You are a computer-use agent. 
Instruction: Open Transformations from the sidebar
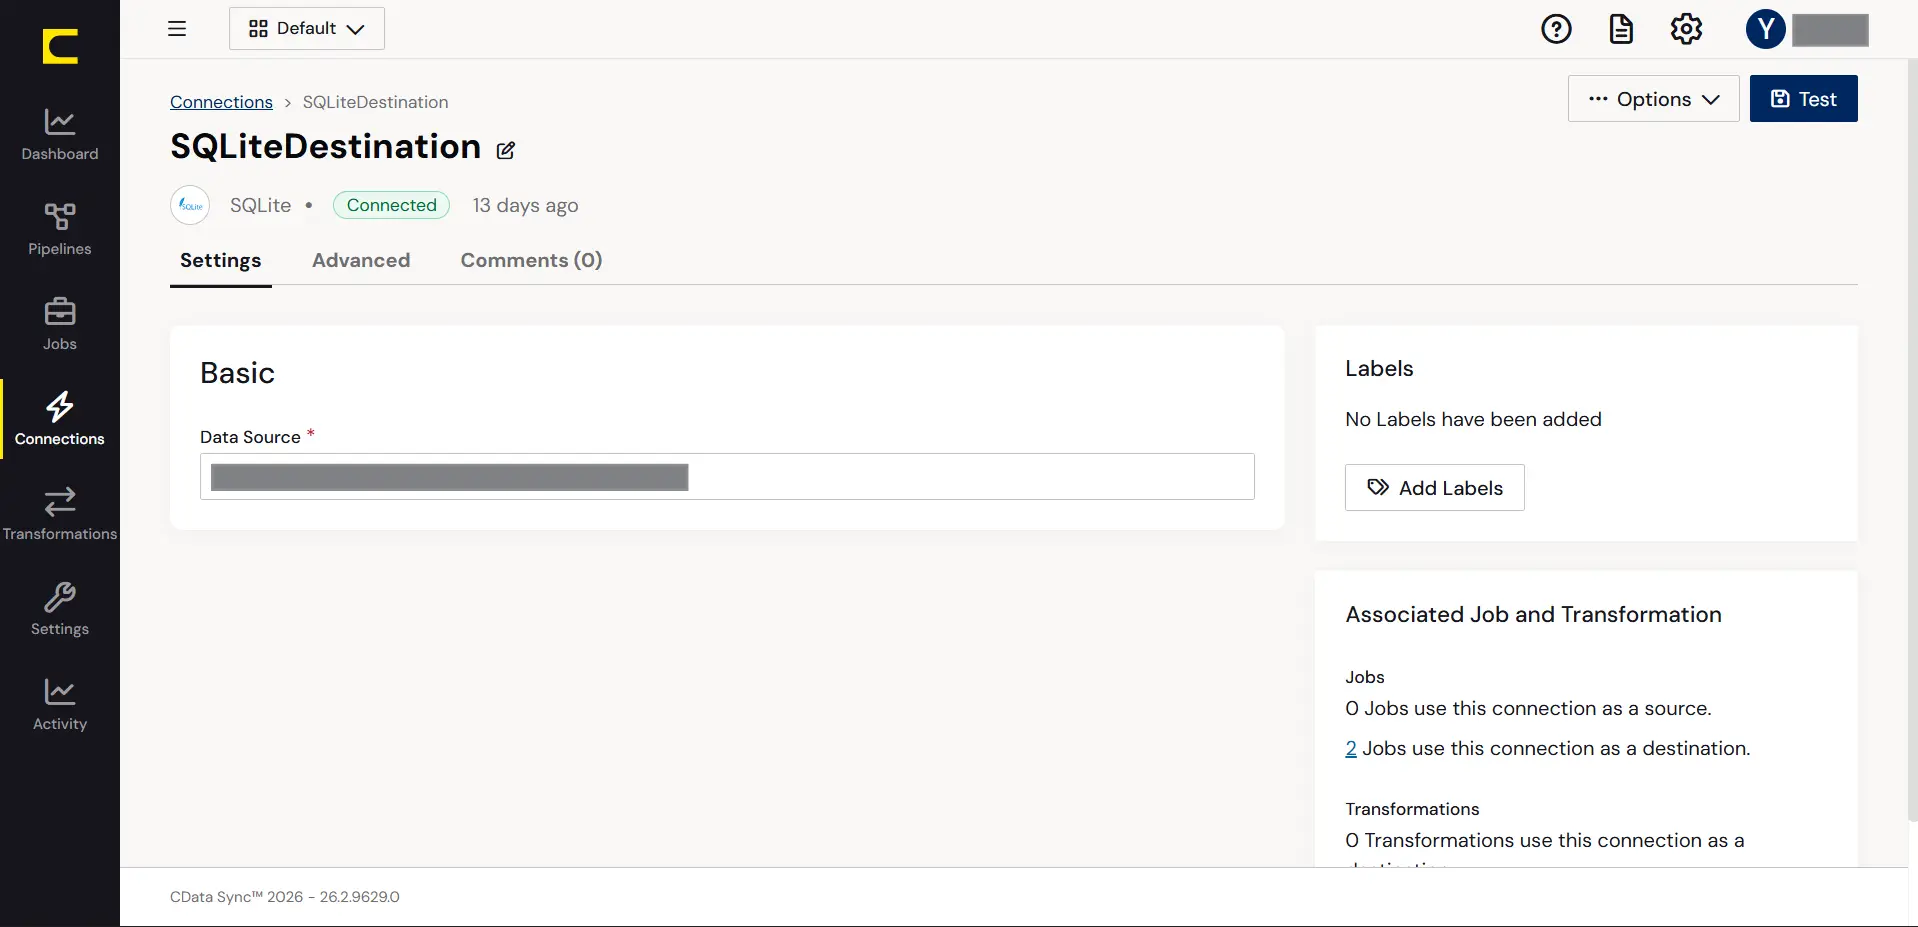(60, 515)
